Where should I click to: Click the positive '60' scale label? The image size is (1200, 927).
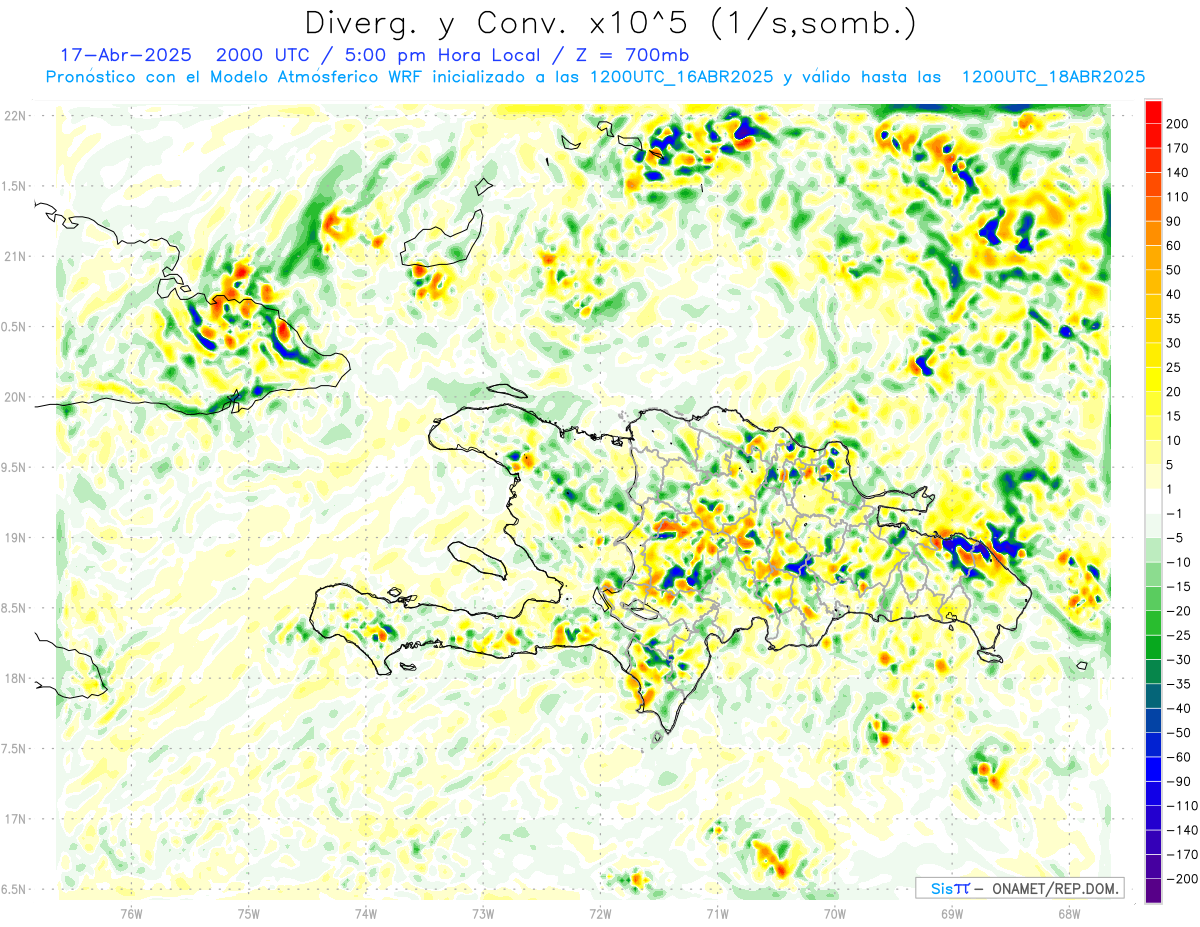pyautogui.click(x=1175, y=246)
